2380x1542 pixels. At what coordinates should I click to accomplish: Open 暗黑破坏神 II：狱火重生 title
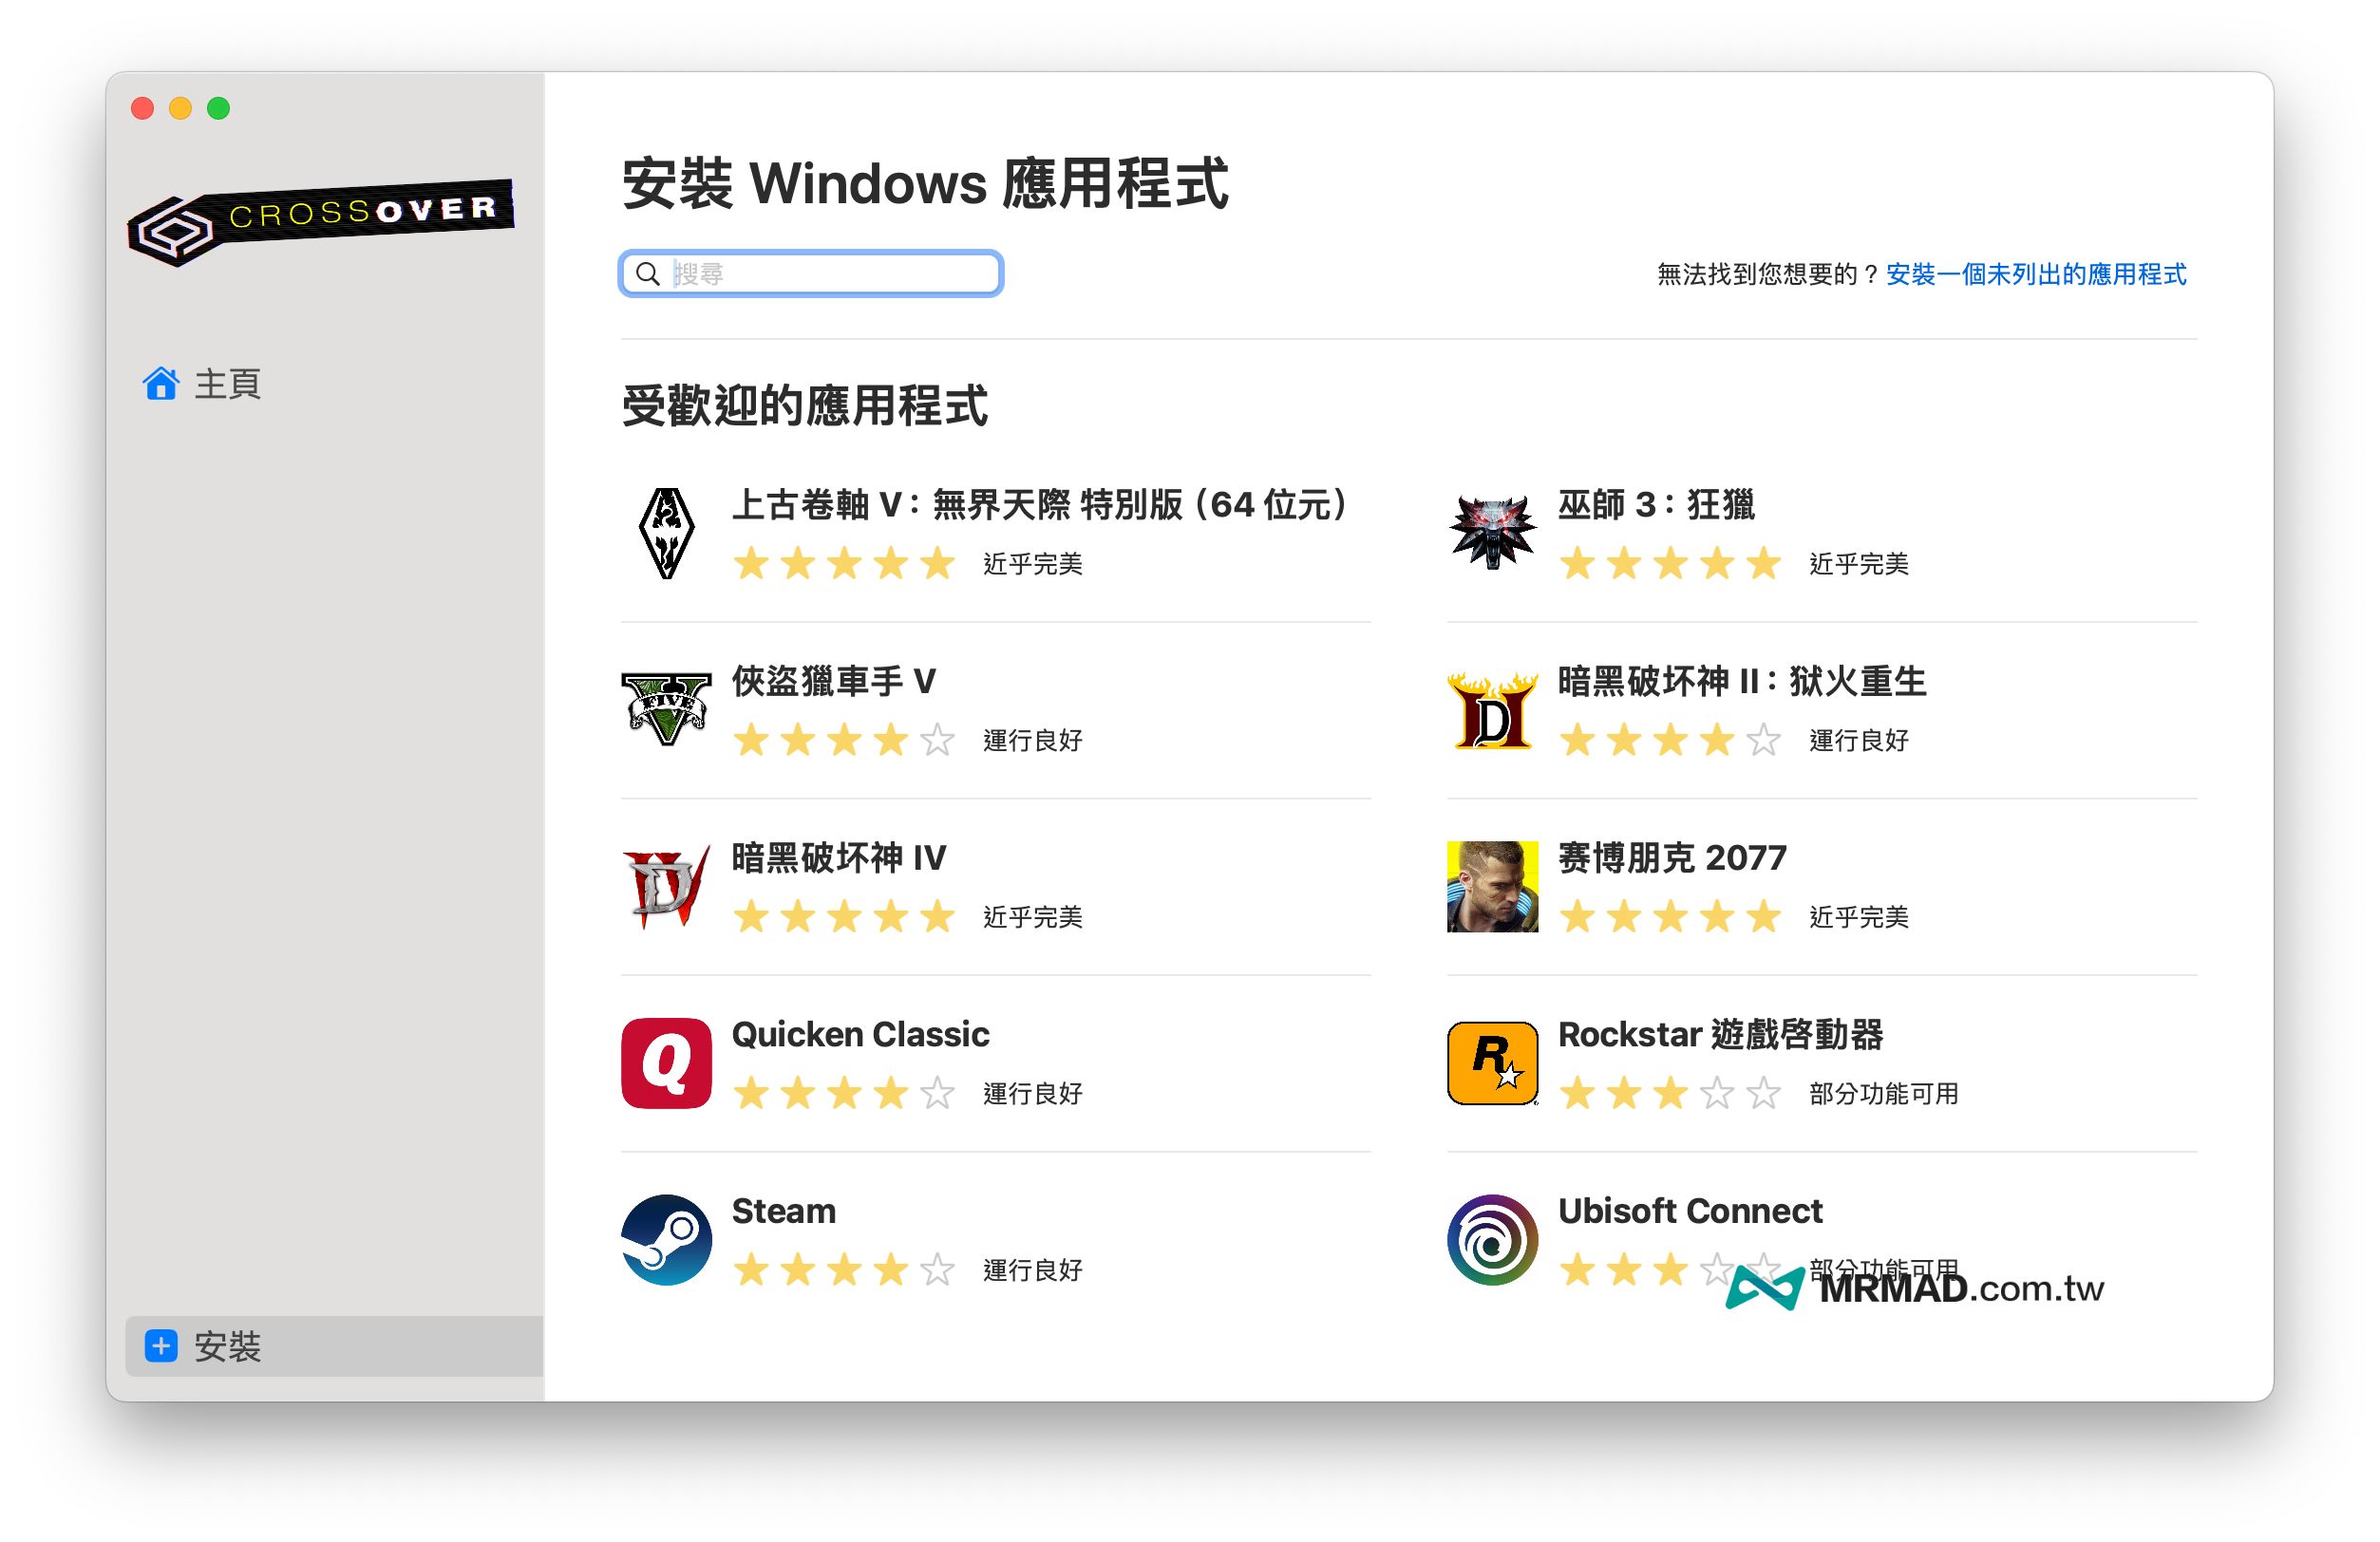1742,681
